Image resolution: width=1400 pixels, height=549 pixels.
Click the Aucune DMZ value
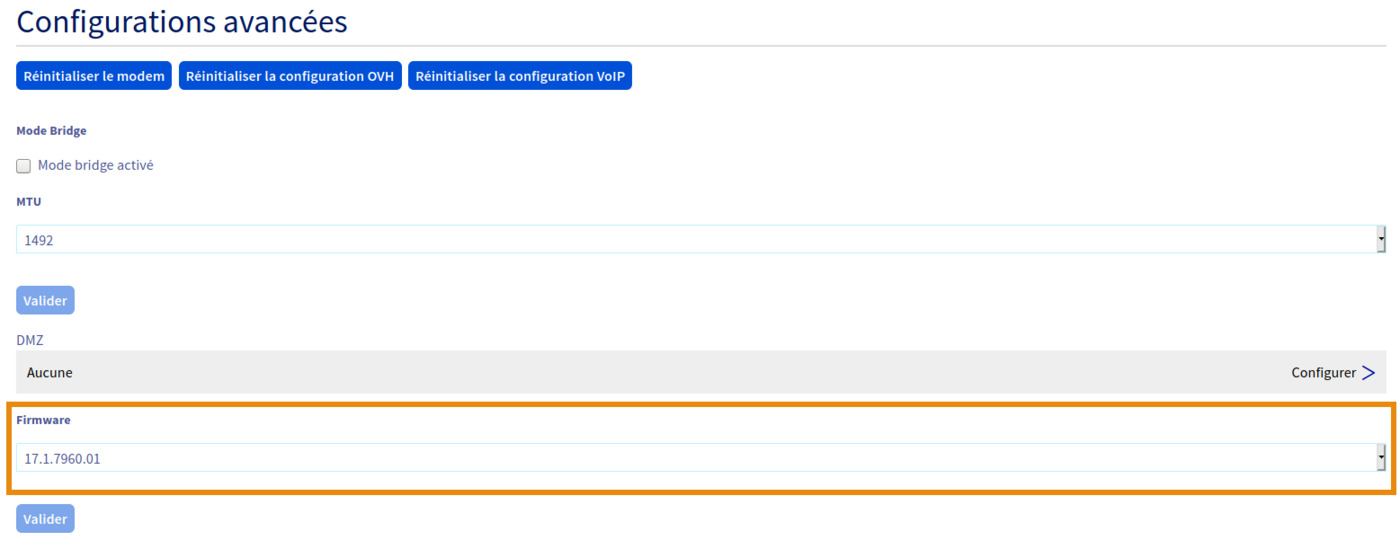coord(50,372)
